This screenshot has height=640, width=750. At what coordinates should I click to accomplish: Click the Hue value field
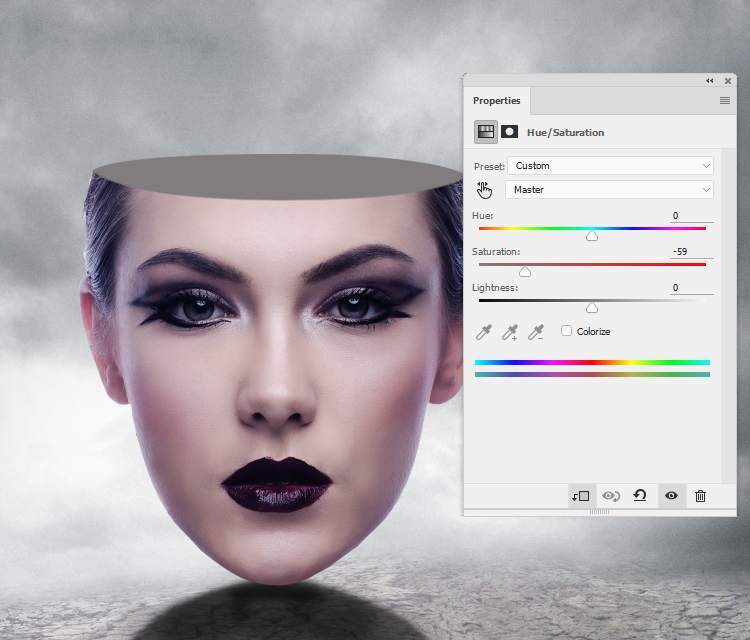(692, 216)
